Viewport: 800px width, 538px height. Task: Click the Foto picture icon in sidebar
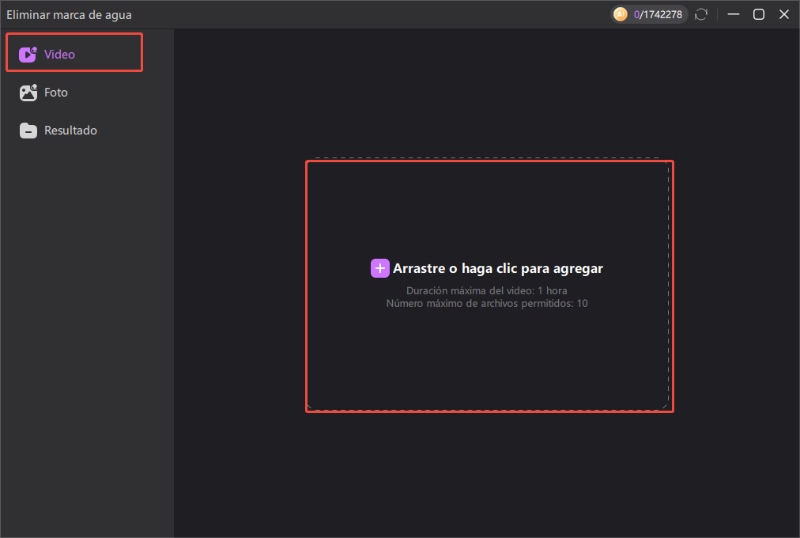[28, 92]
